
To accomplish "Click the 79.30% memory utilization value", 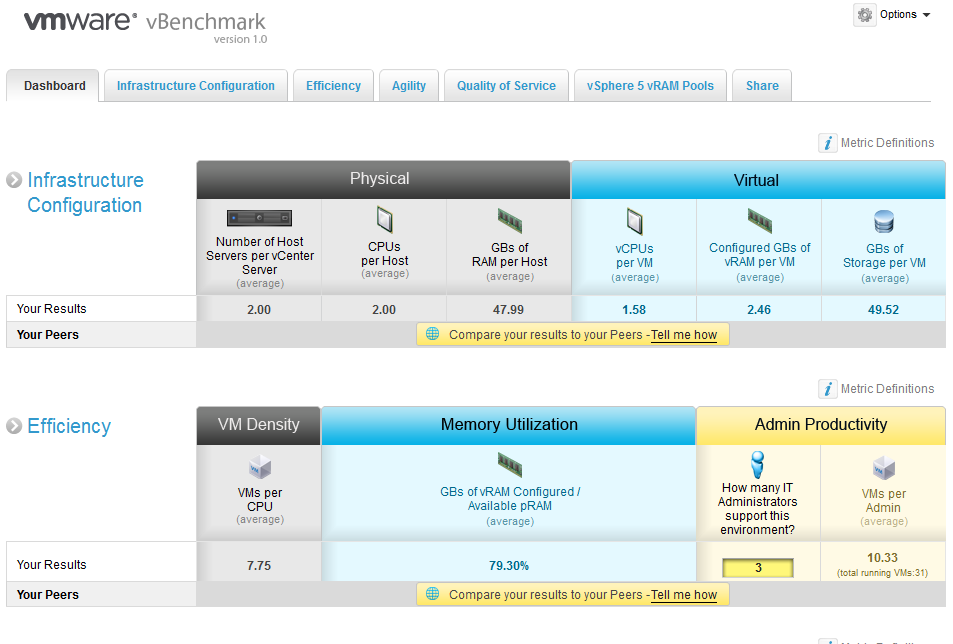I will pos(509,566).
